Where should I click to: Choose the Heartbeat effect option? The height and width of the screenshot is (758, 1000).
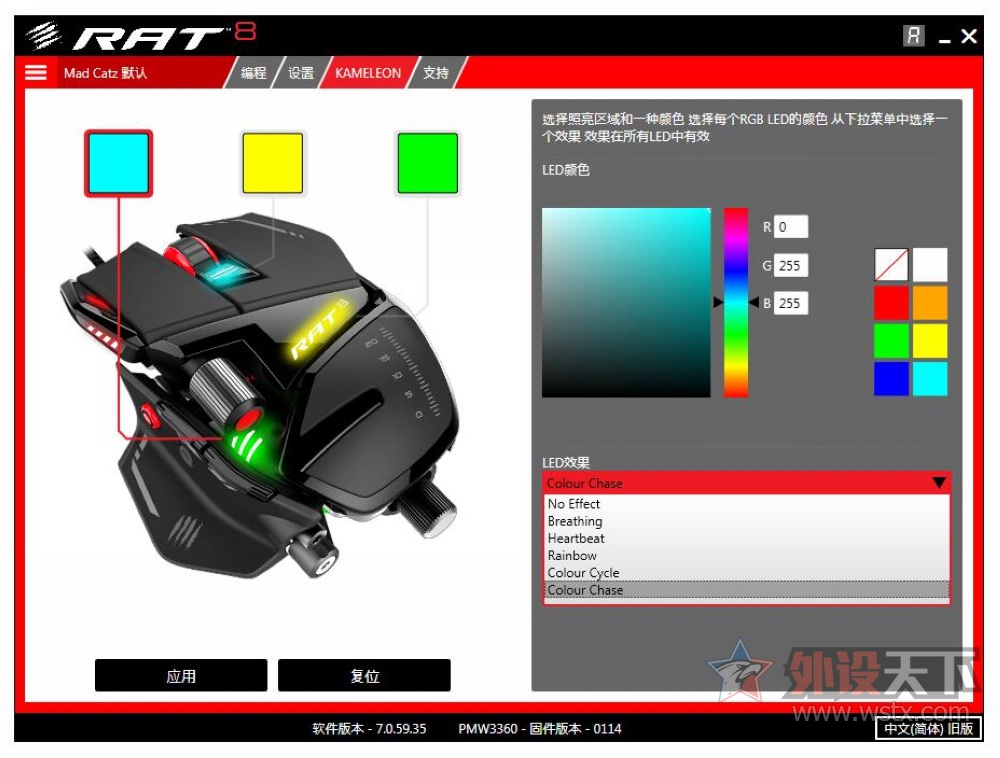tap(576, 538)
